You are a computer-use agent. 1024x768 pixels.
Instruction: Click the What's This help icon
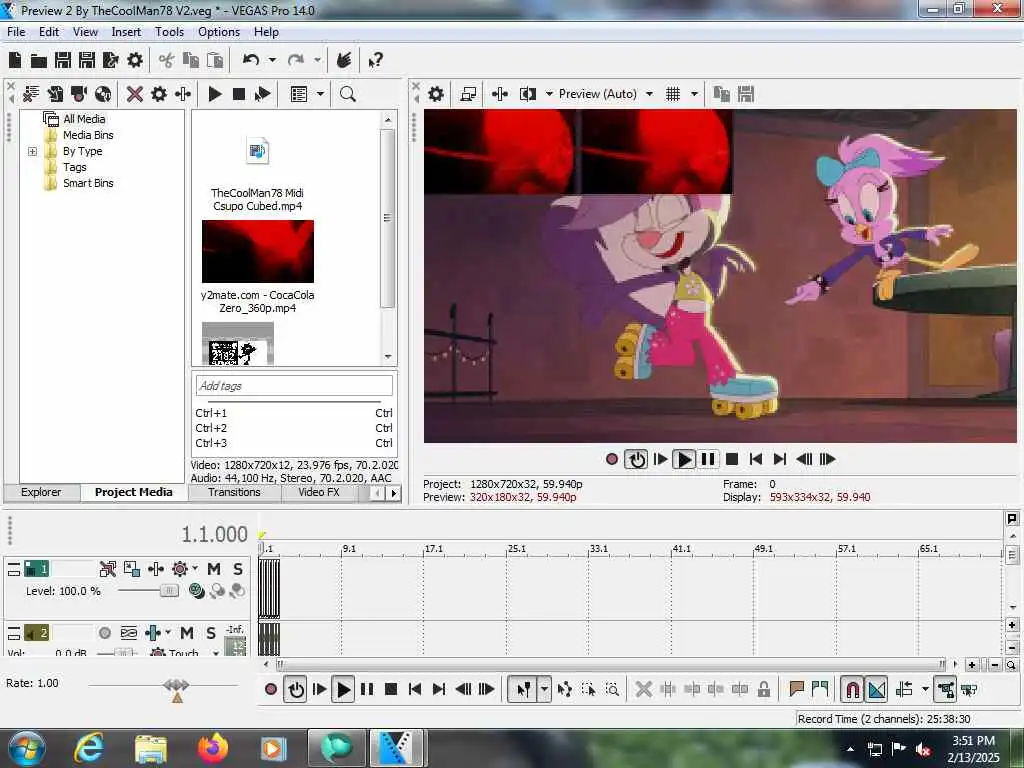click(376, 61)
